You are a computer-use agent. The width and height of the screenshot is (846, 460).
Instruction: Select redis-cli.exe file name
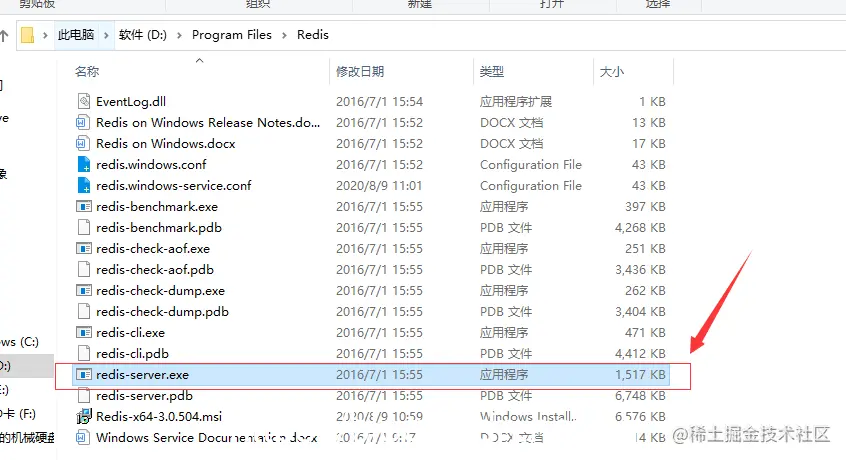[x=131, y=333]
